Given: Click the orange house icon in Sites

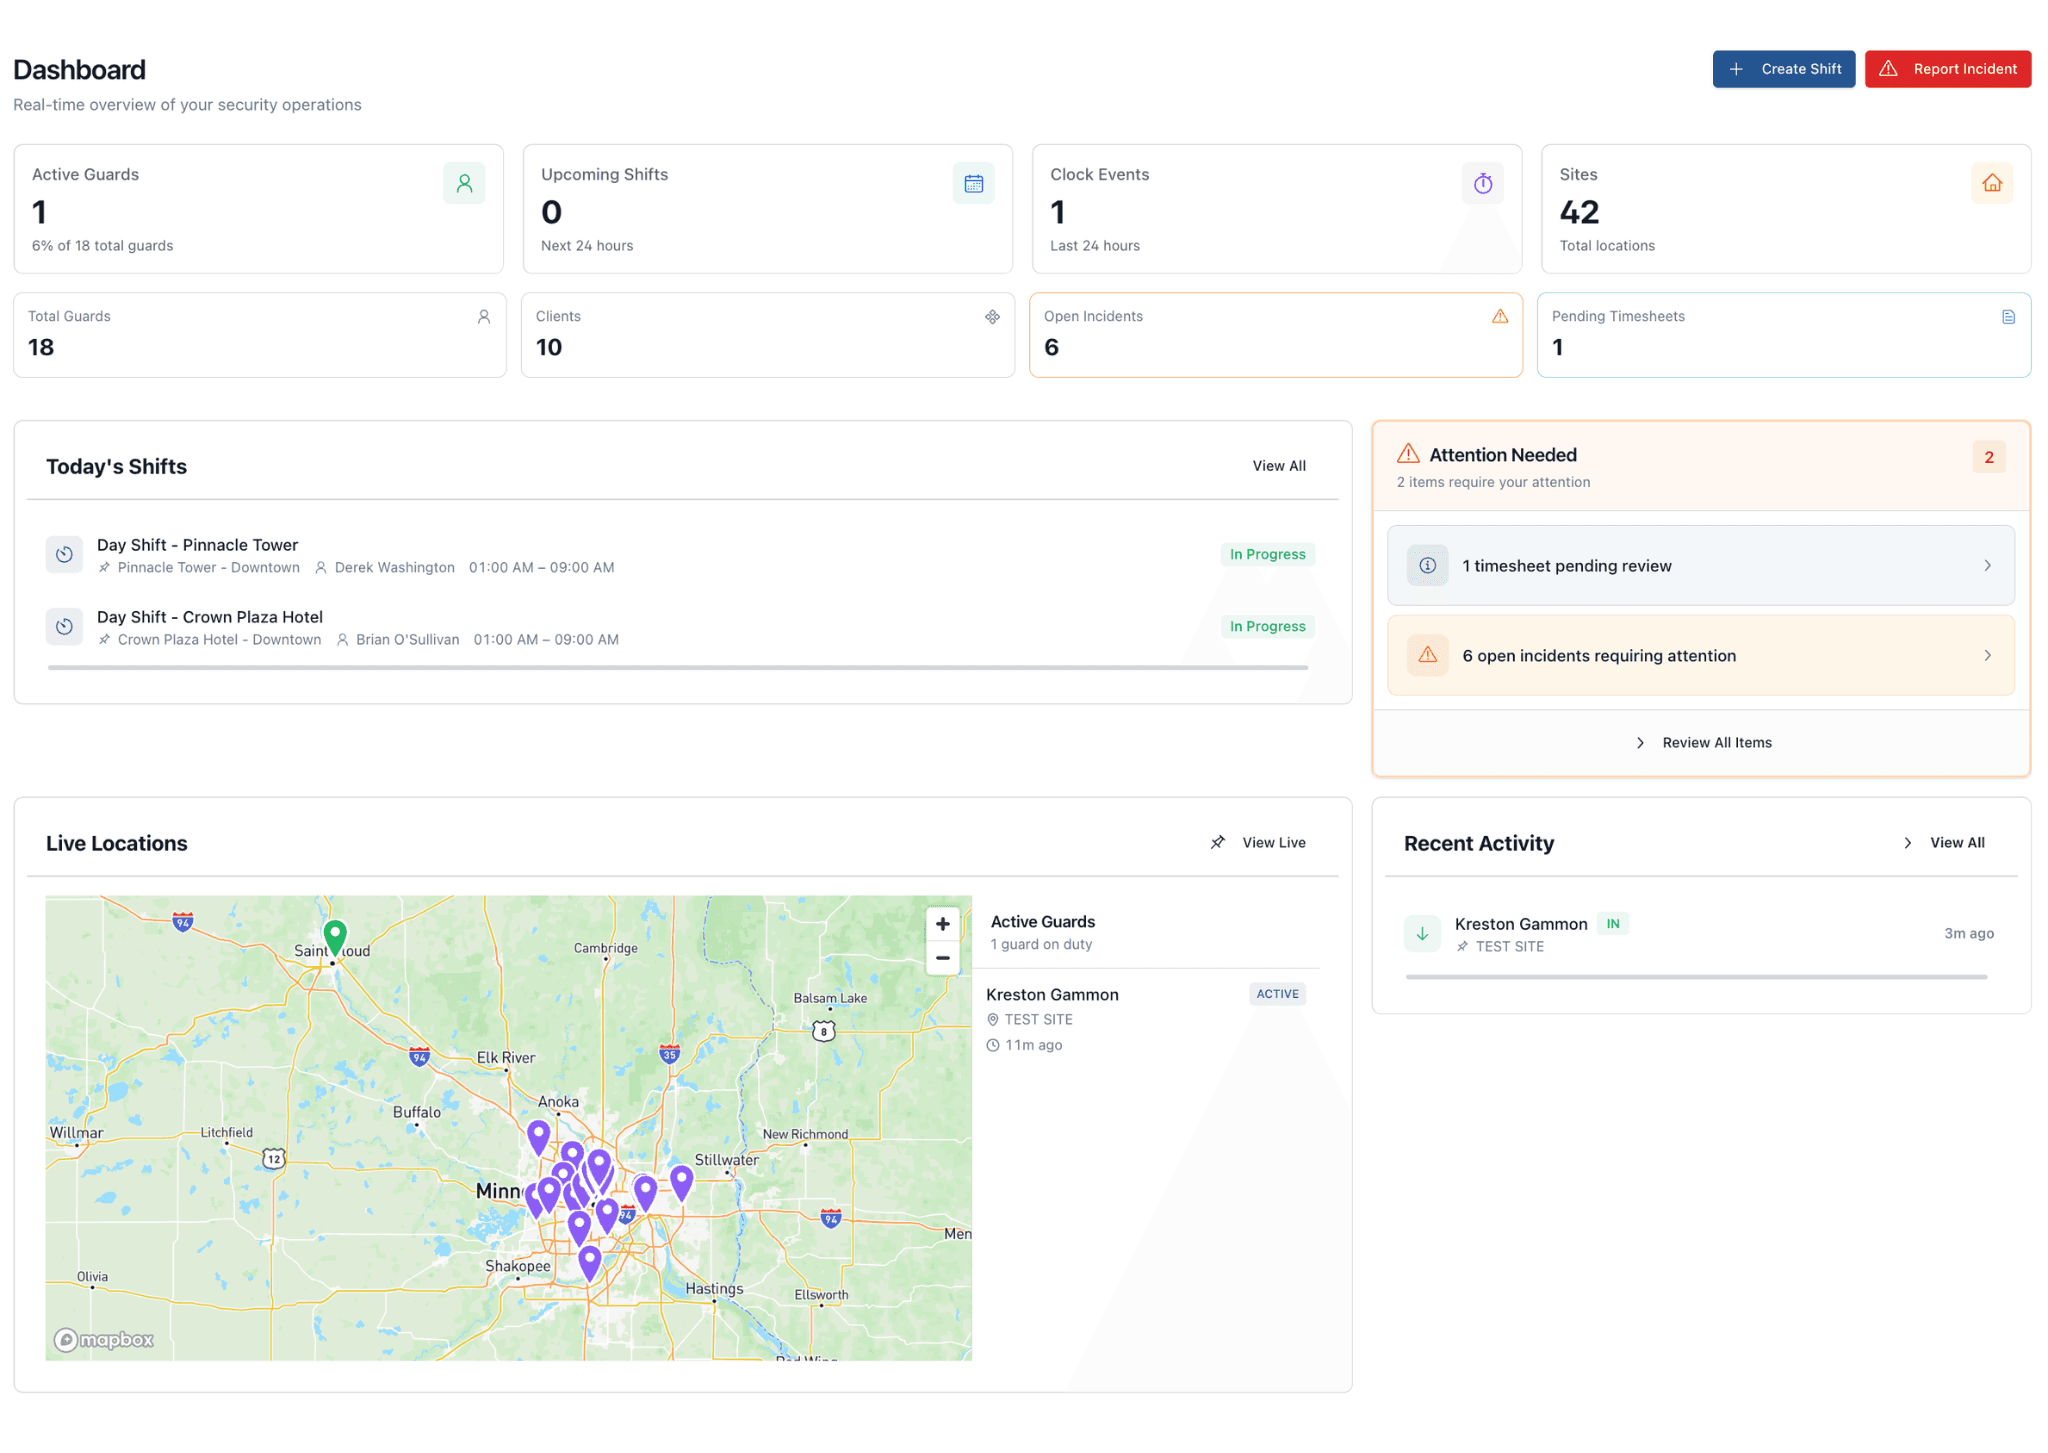Looking at the screenshot, I should (1992, 184).
